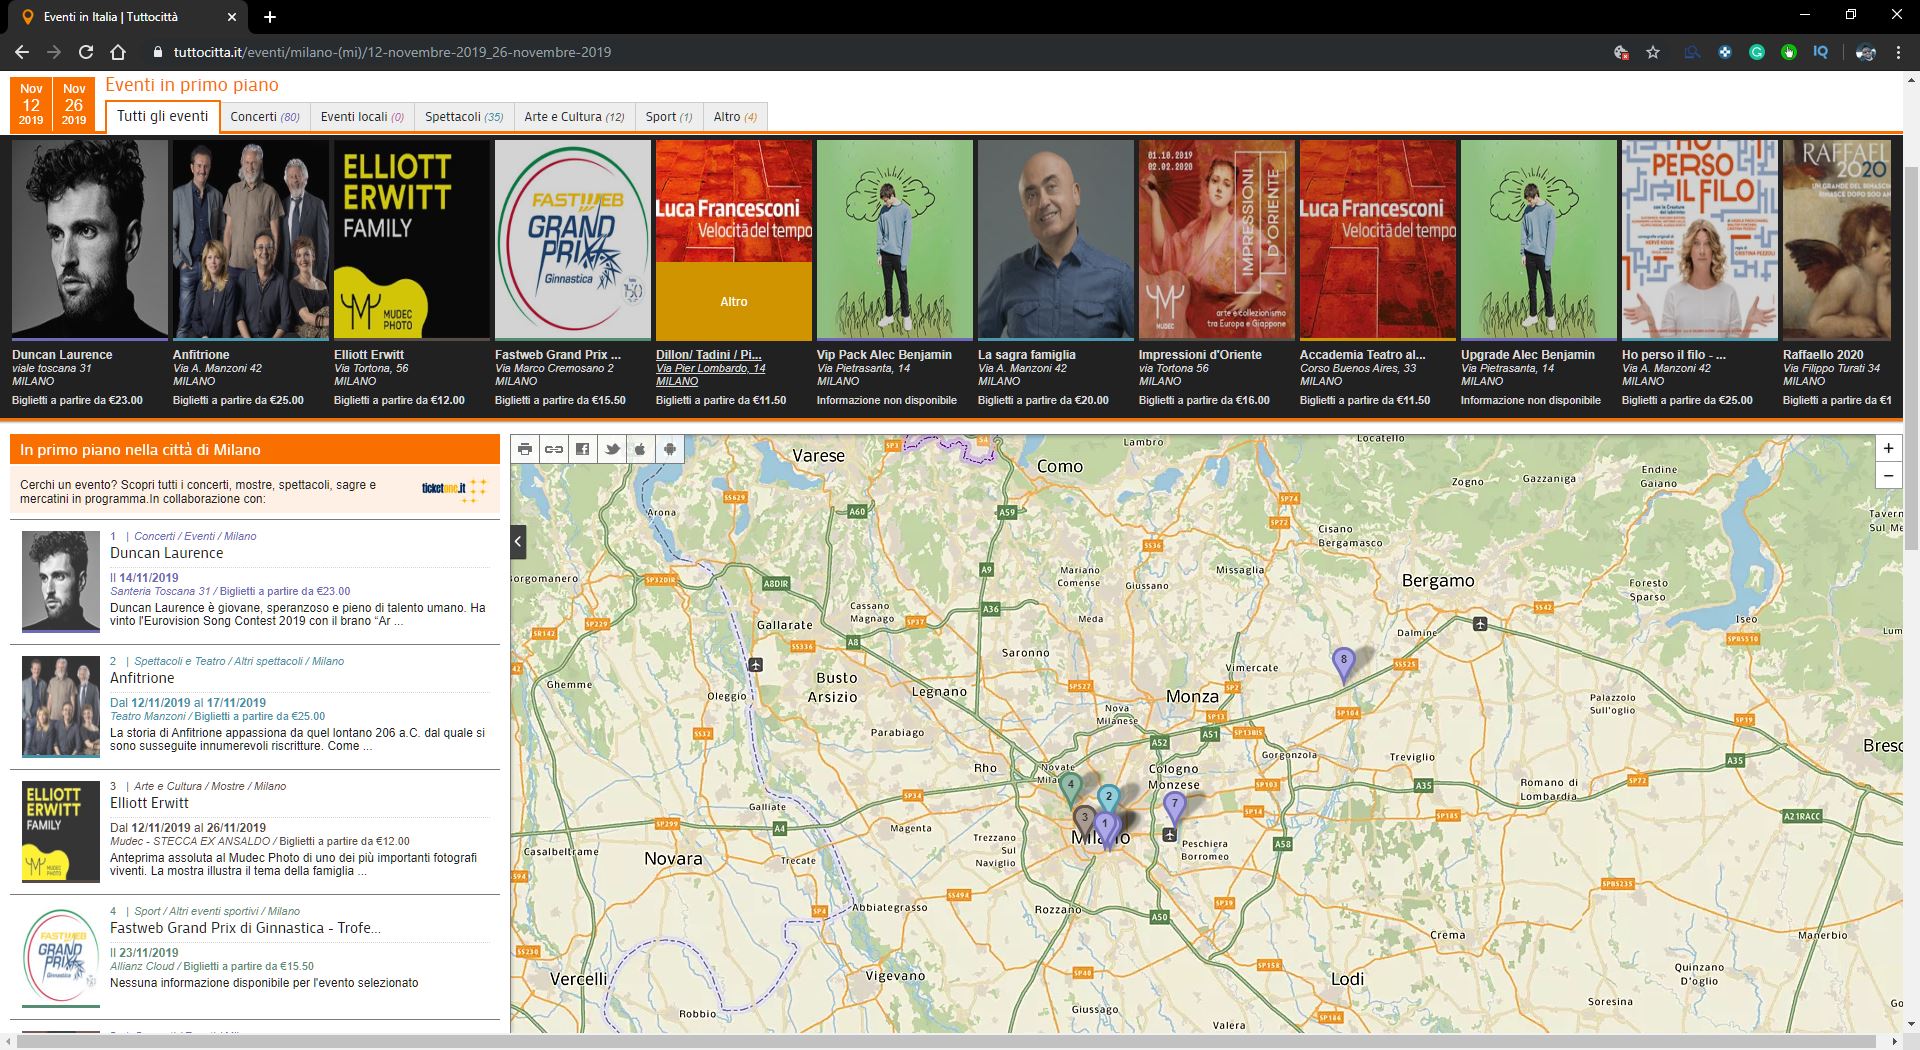Switch to the Concerti tab
The width and height of the screenshot is (1920, 1050).
[x=264, y=117]
